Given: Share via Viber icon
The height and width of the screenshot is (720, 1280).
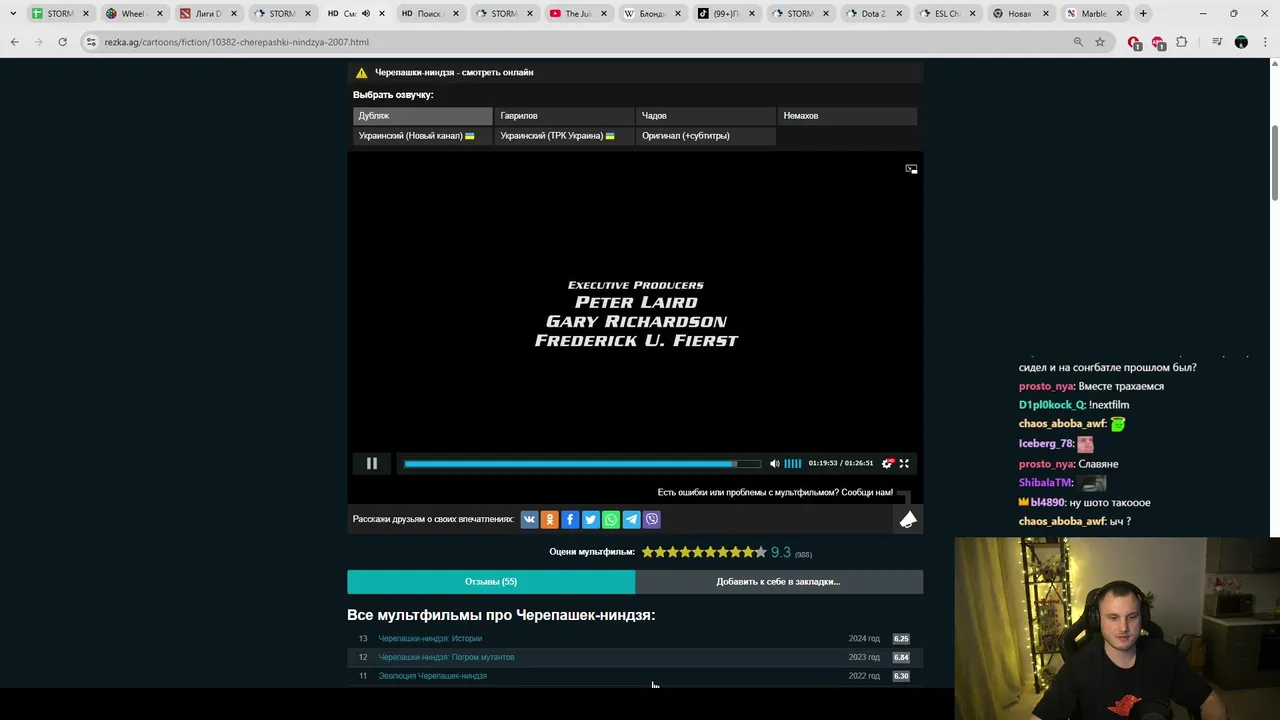Looking at the screenshot, I should (x=652, y=519).
